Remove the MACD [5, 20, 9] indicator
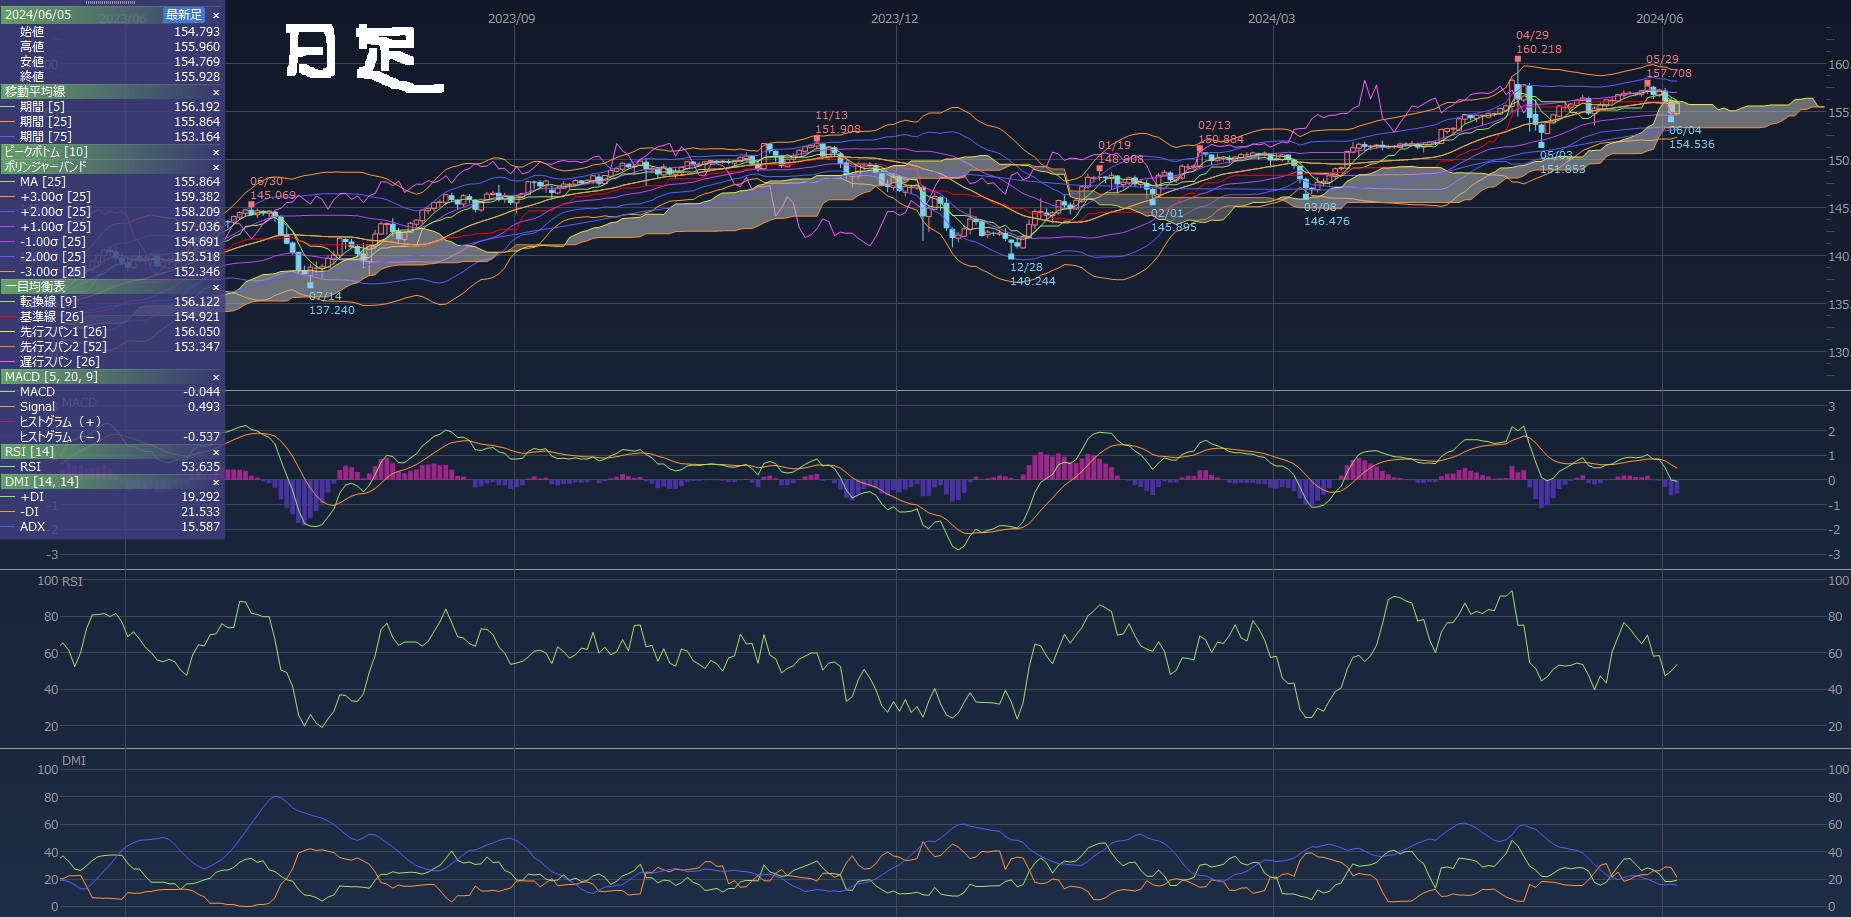This screenshot has height=917, width=1851. 216,377
